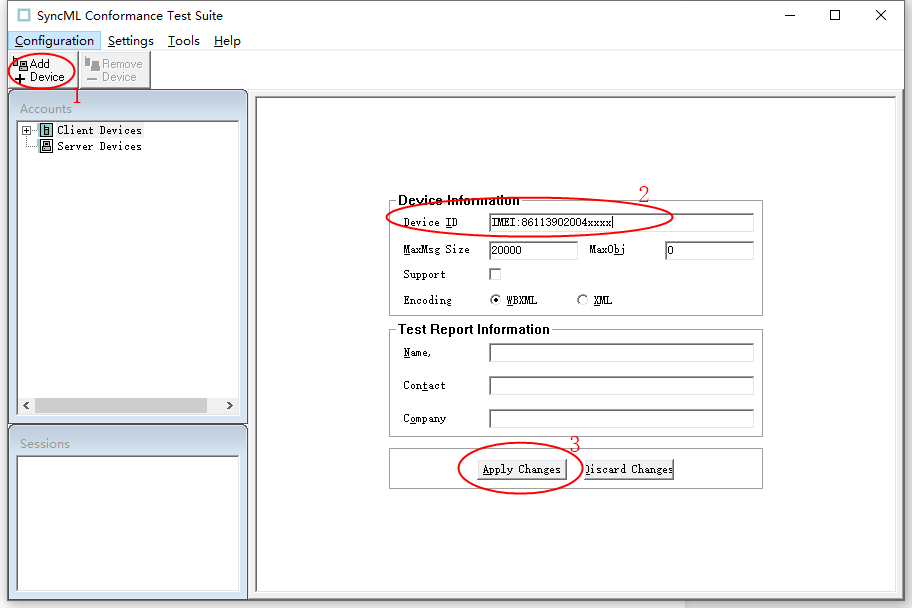Open the Help menu
This screenshot has width=912, height=608.
pos(227,41)
